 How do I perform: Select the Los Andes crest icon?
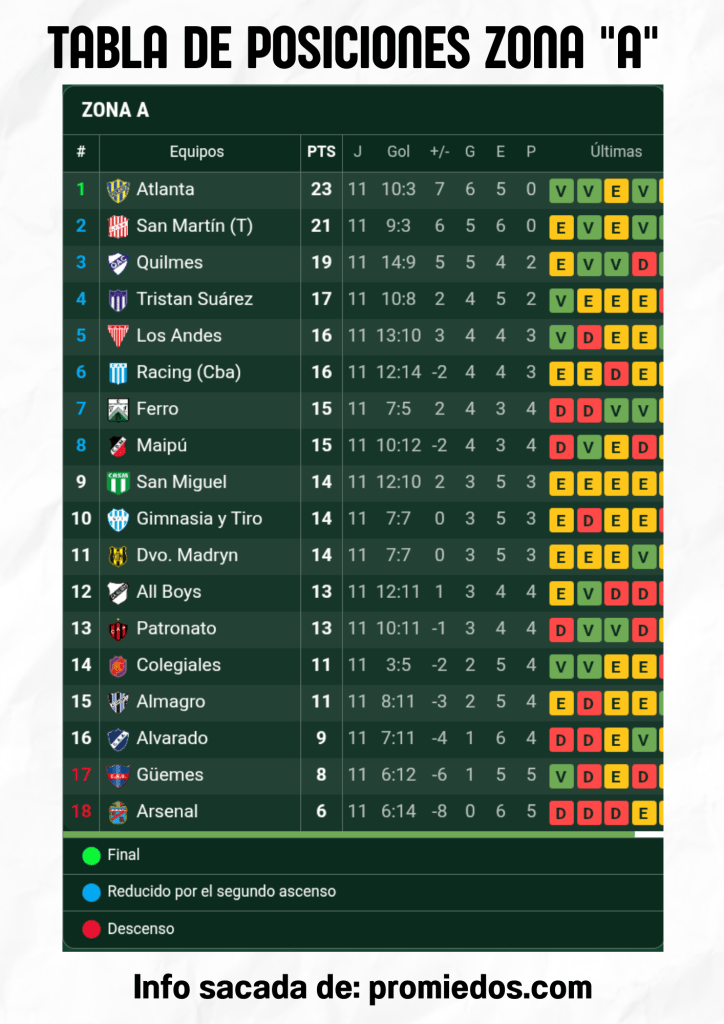tap(118, 336)
